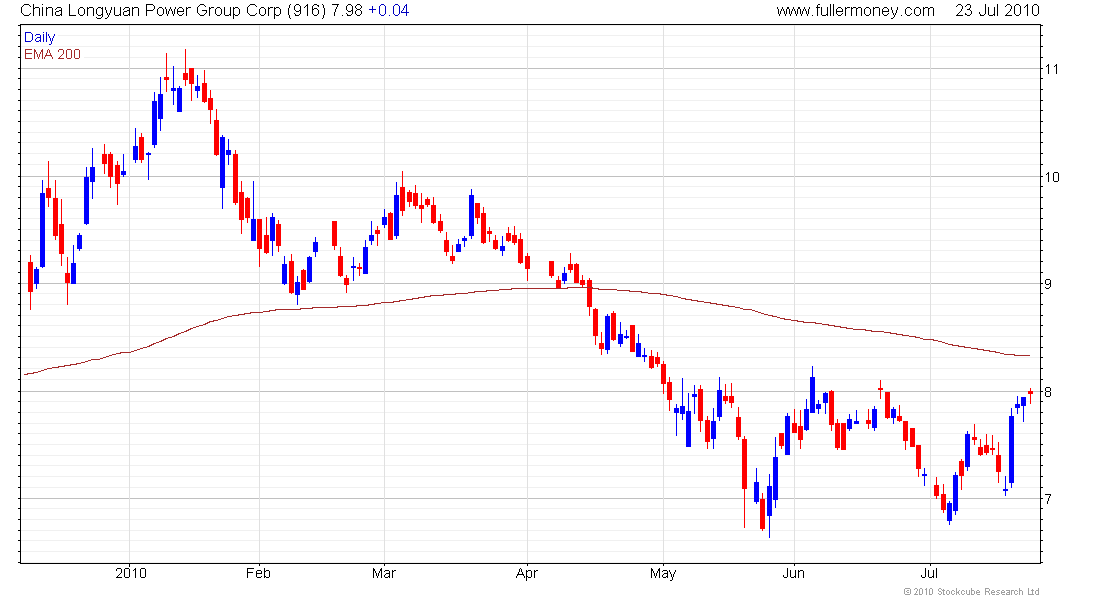Click the Apr date axis label
This screenshot has height=600, width=1100.
pyautogui.click(x=527, y=573)
